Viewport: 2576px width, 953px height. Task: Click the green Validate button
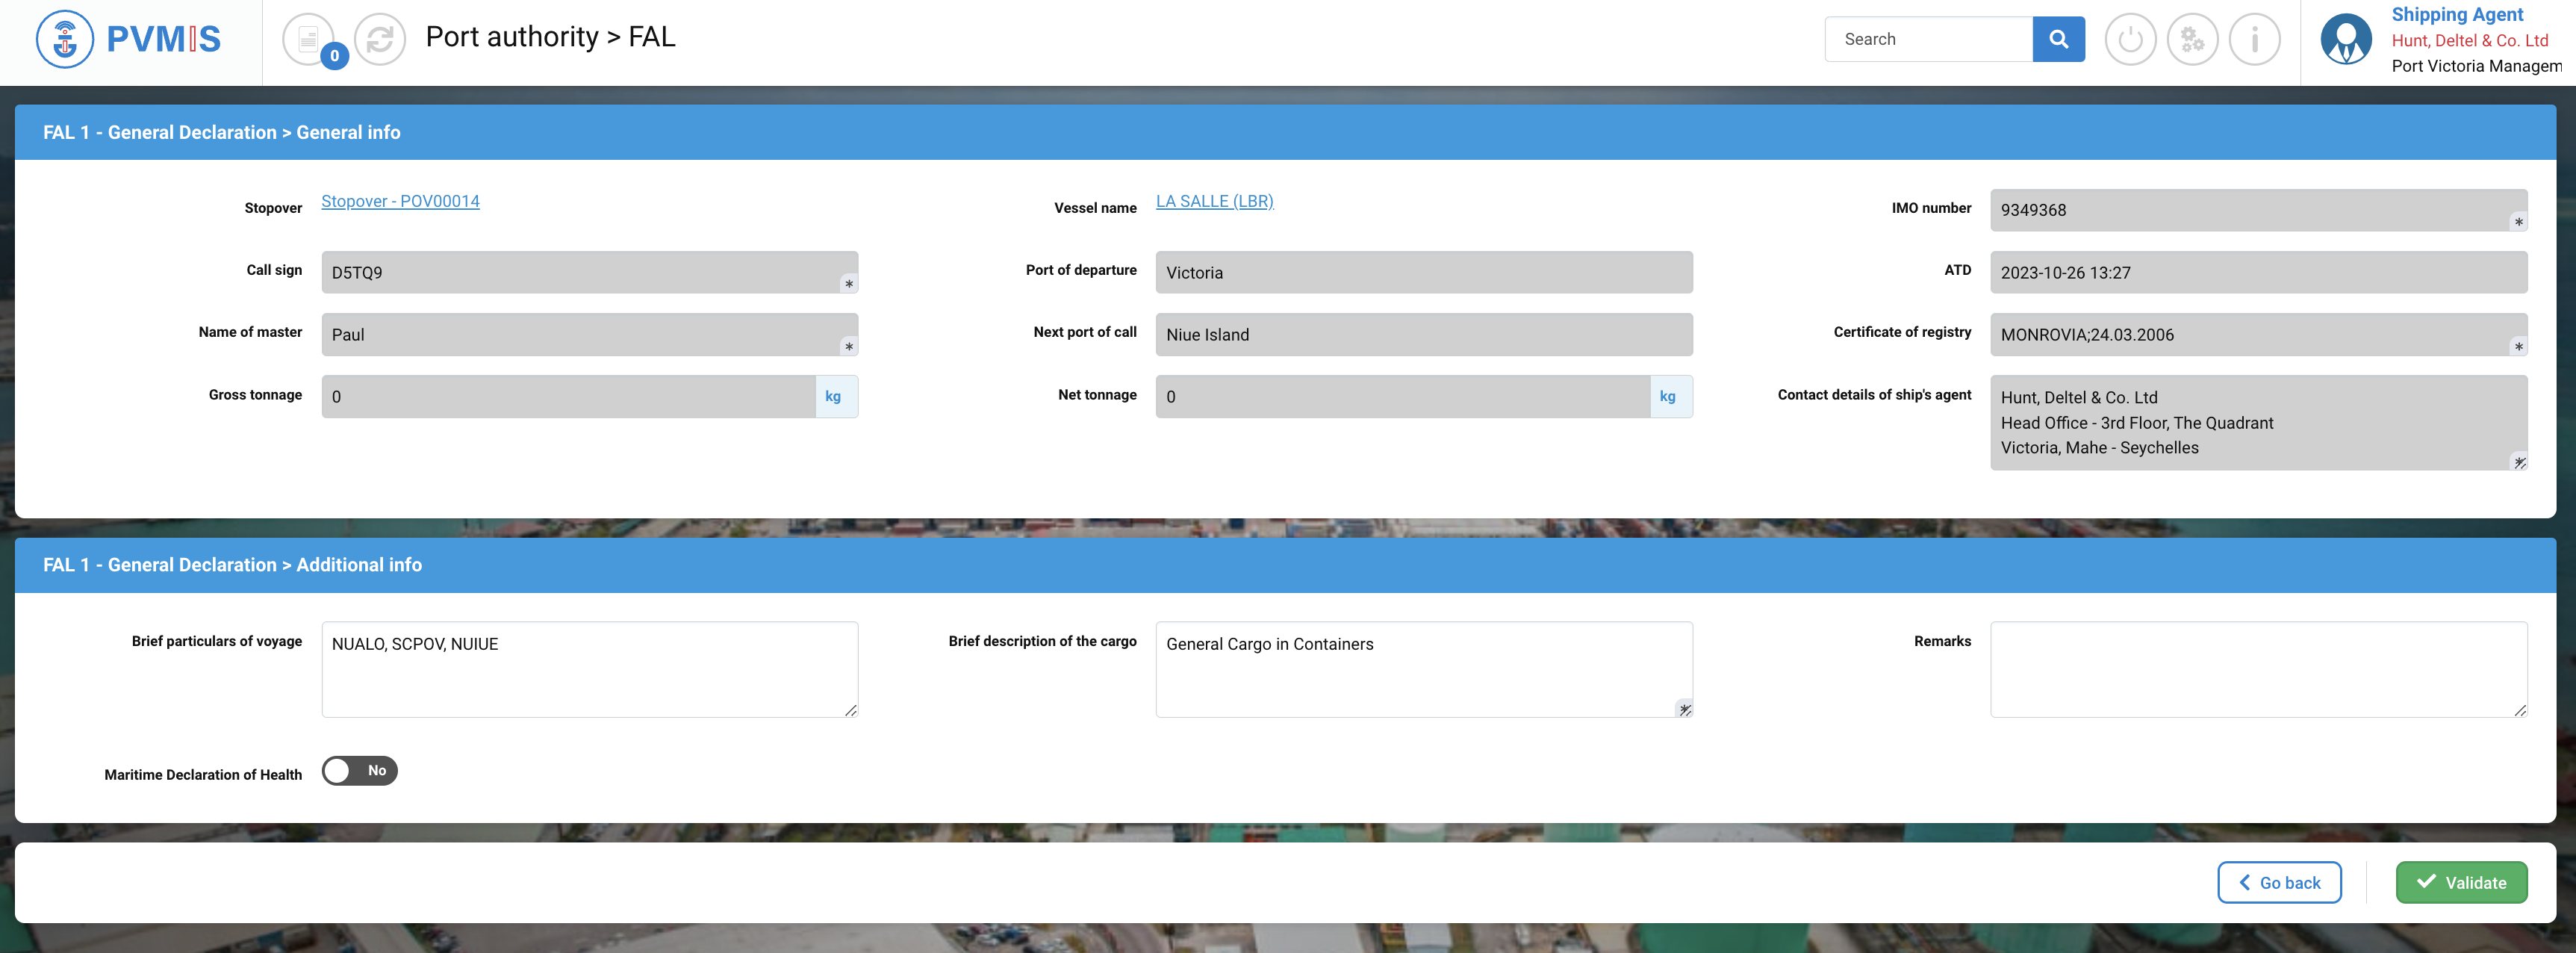tap(2461, 882)
